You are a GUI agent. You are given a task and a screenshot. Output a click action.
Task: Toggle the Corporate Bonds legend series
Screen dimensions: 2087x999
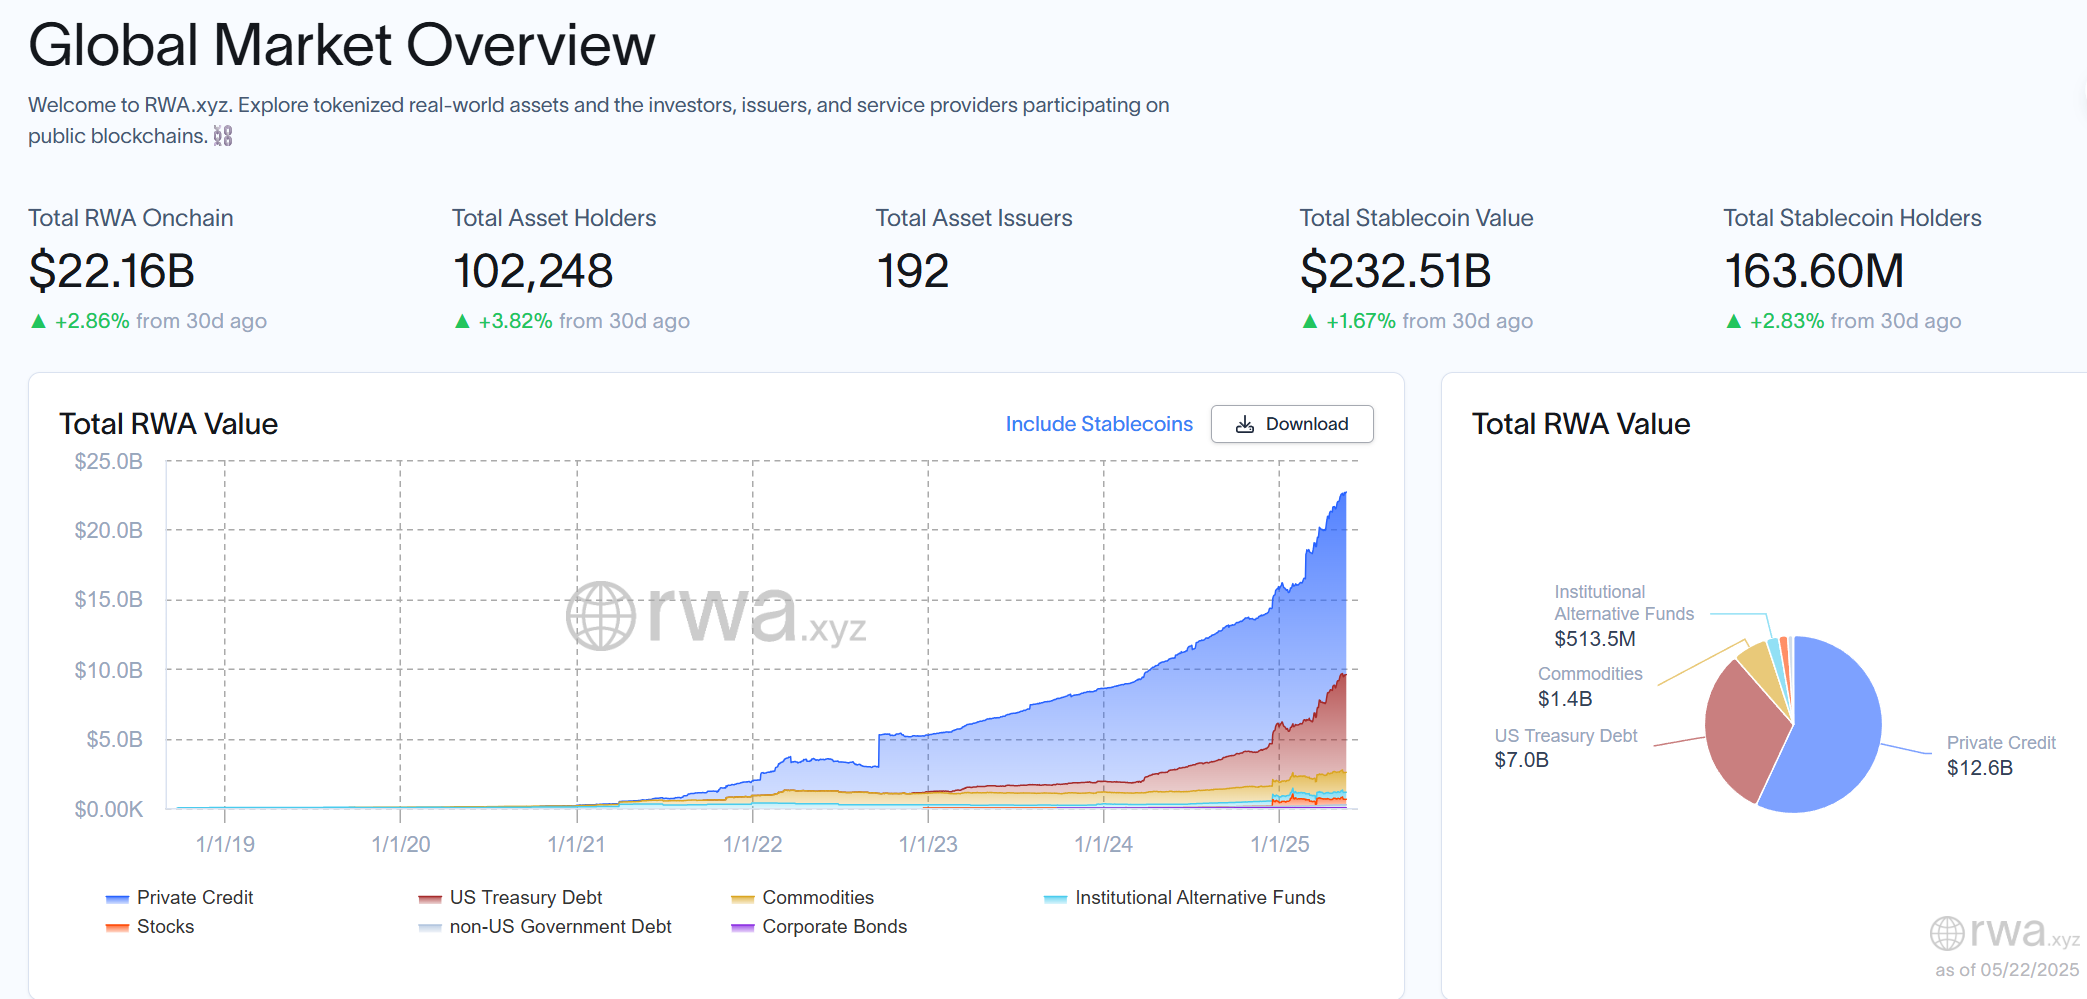tap(820, 927)
